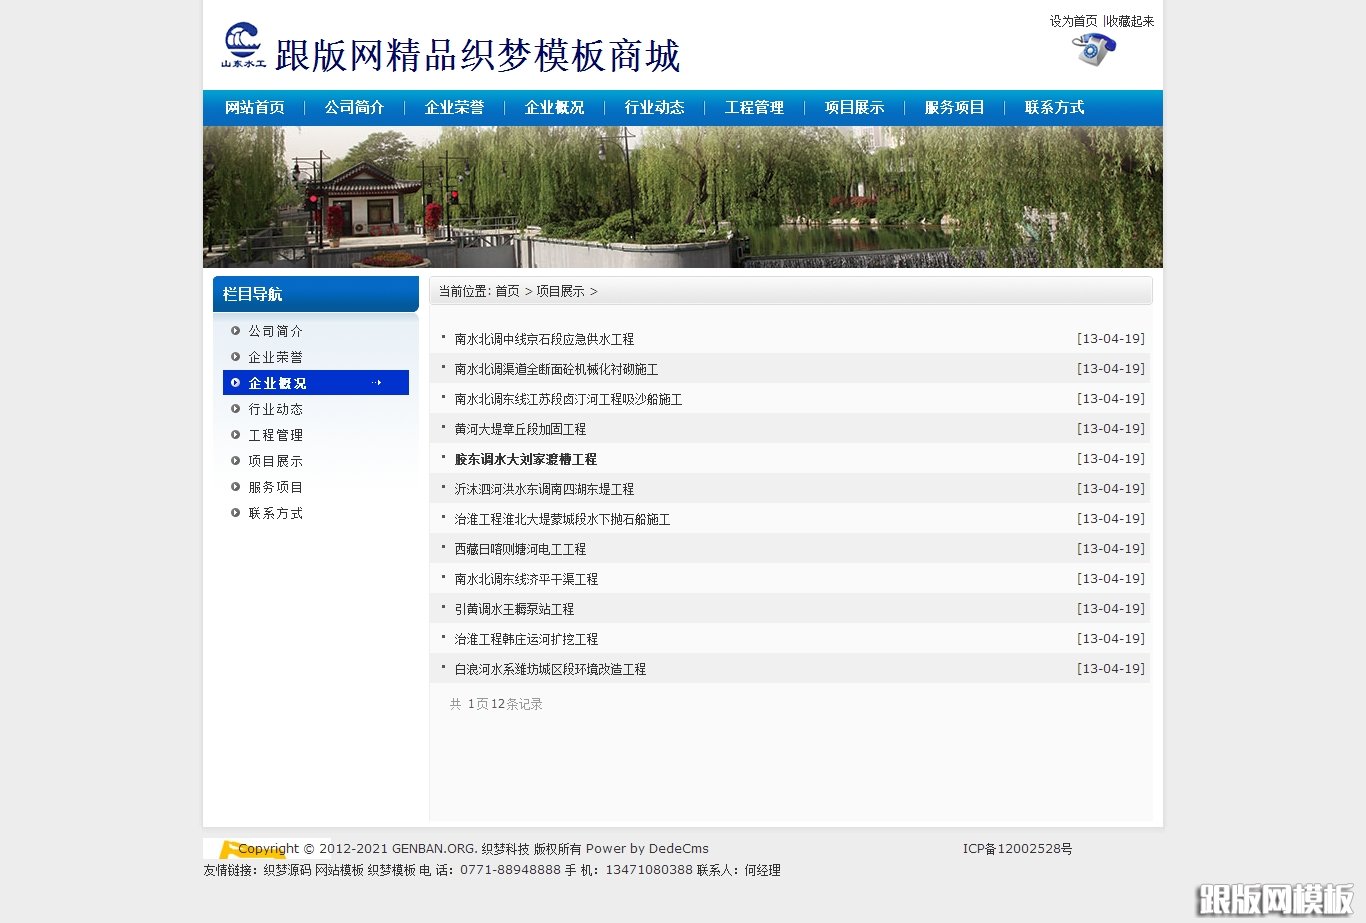The image size is (1366, 923).
Task: Go to 联系方式 in the top navigation
Action: coord(1054,108)
